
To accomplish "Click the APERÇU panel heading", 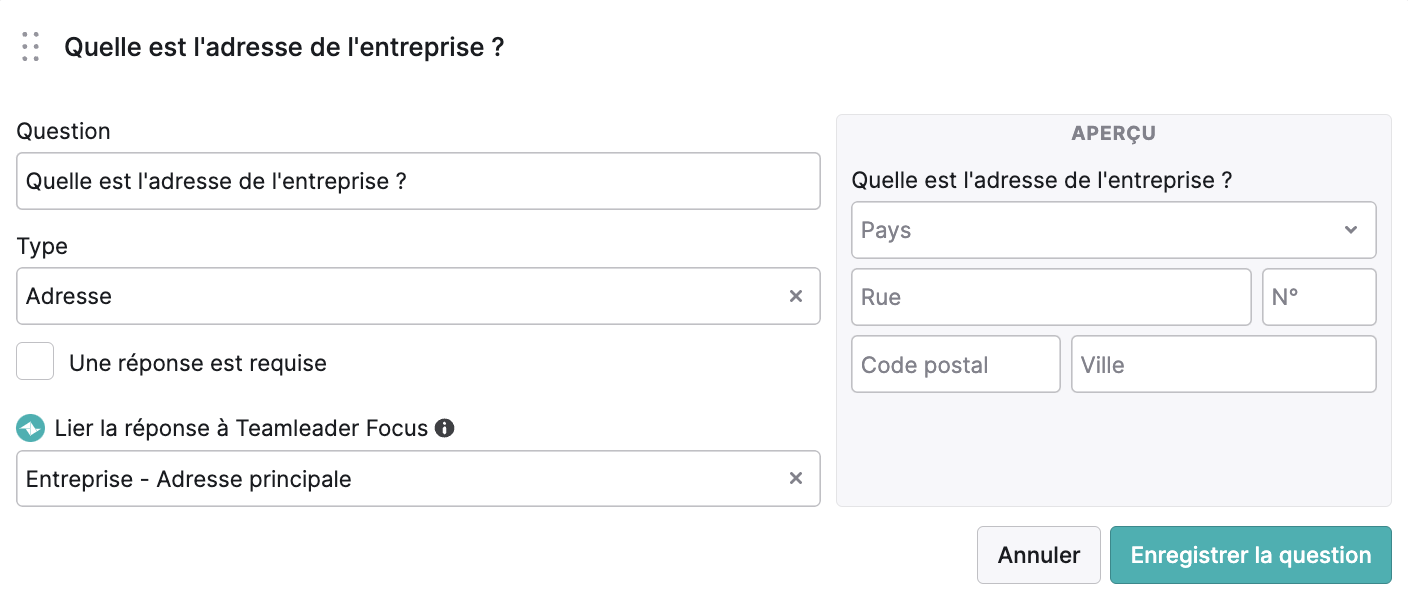I will (x=1113, y=133).
